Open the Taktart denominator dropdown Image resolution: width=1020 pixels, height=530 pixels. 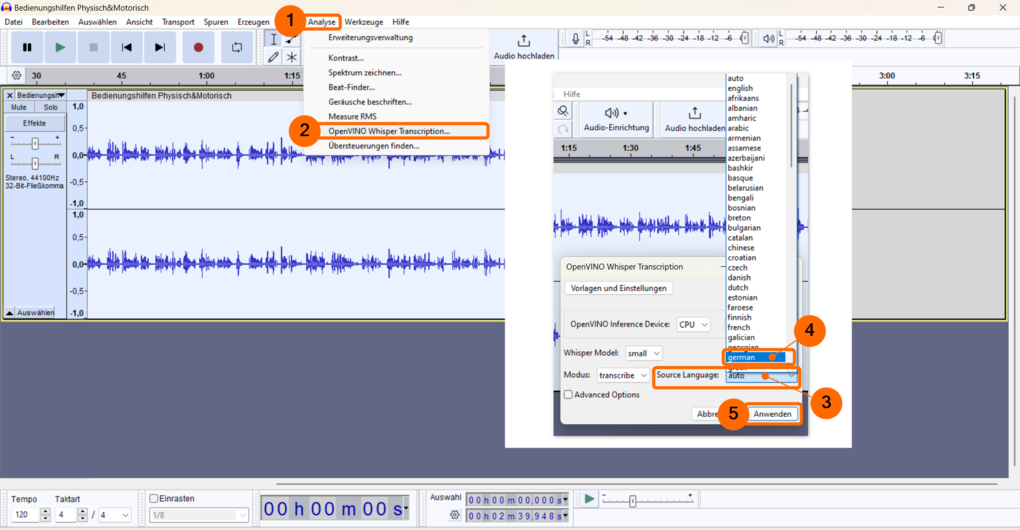tap(114, 515)
